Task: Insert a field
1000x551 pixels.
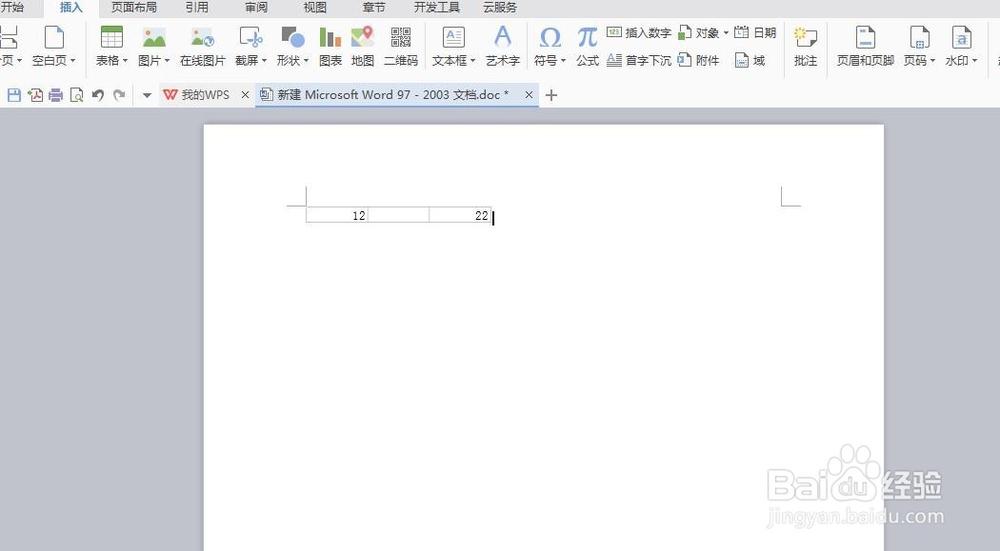Action: tap(750, 60)
